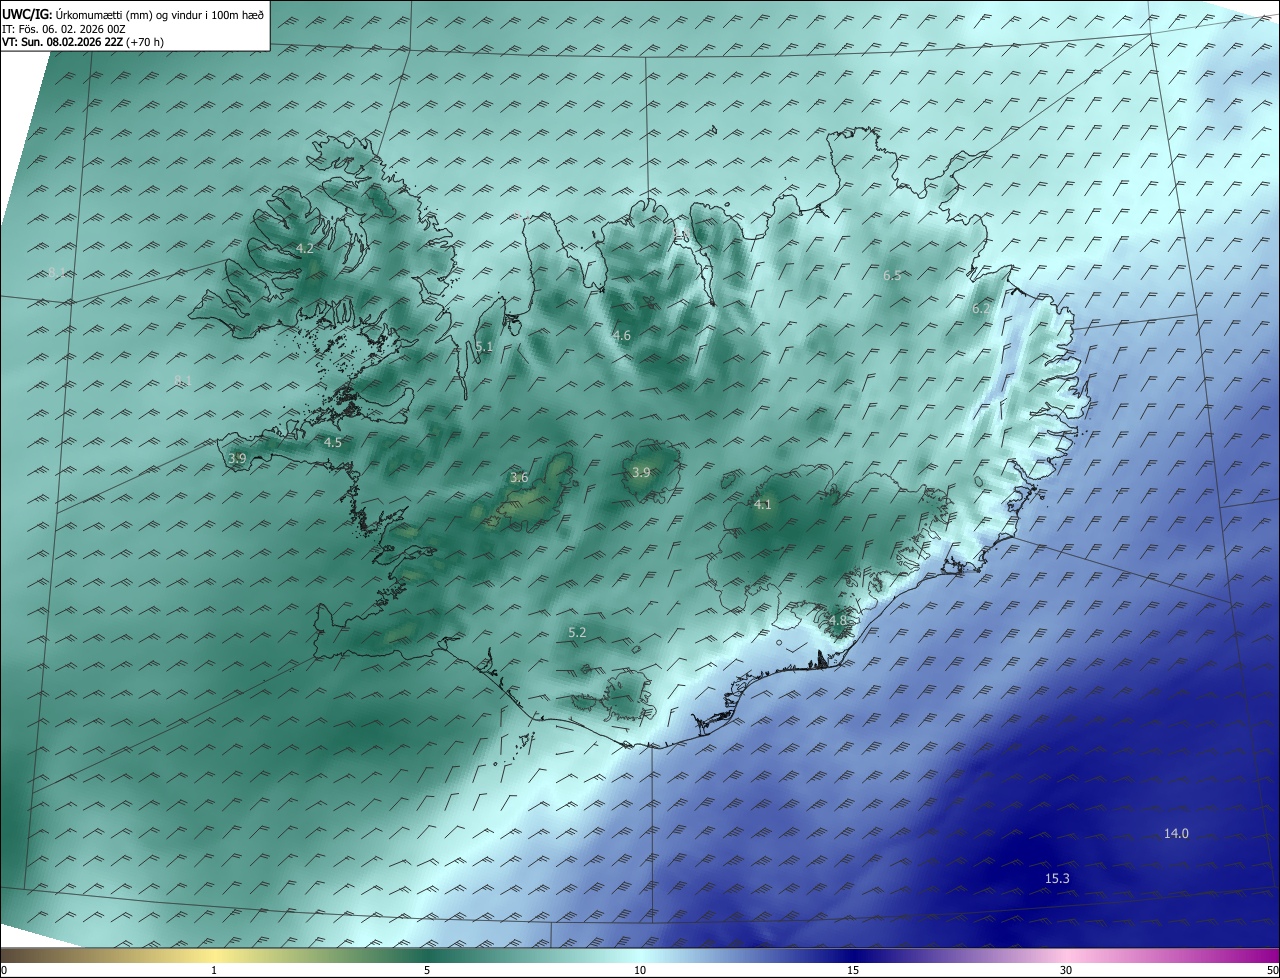Select the 4.8 value near the southeast coast
The image size is (1280, 978).
[x=837, y=621]
